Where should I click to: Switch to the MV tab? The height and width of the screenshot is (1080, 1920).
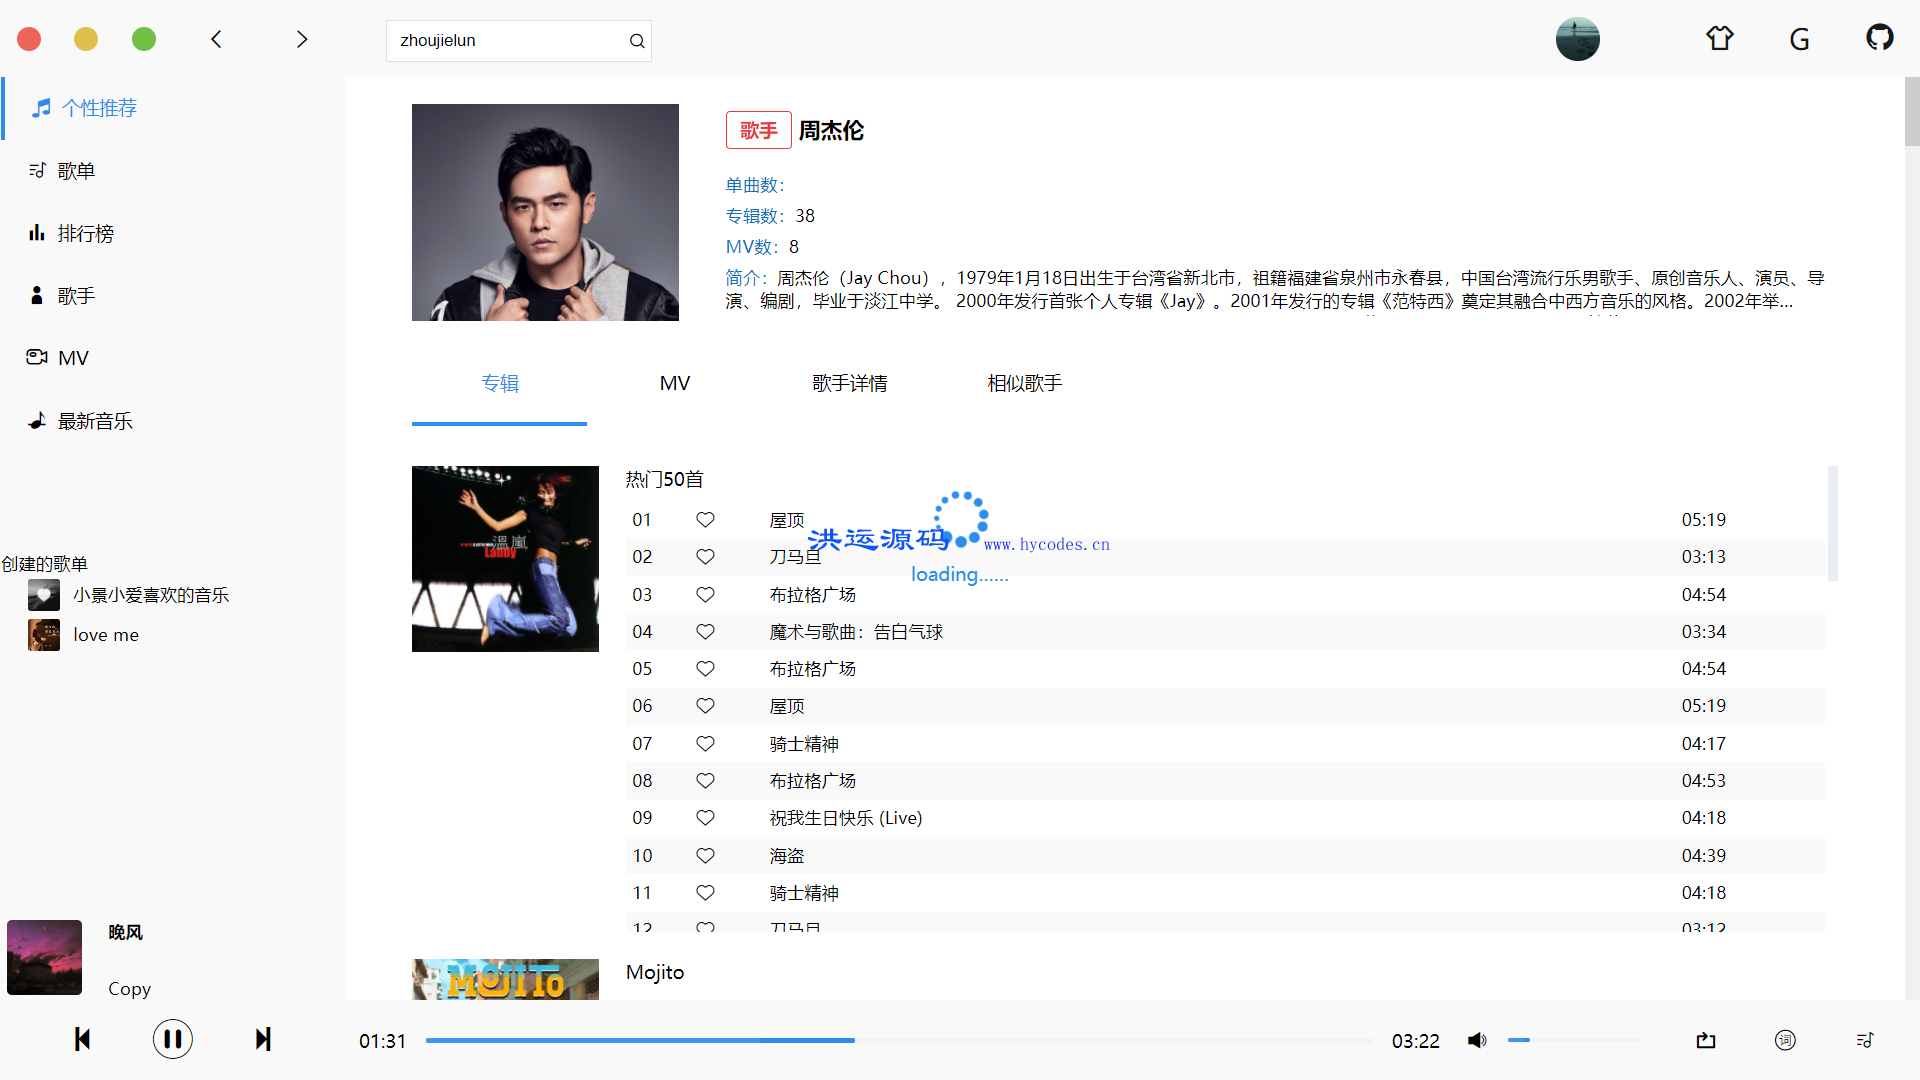pyautogui.click(x=675, y=384)
